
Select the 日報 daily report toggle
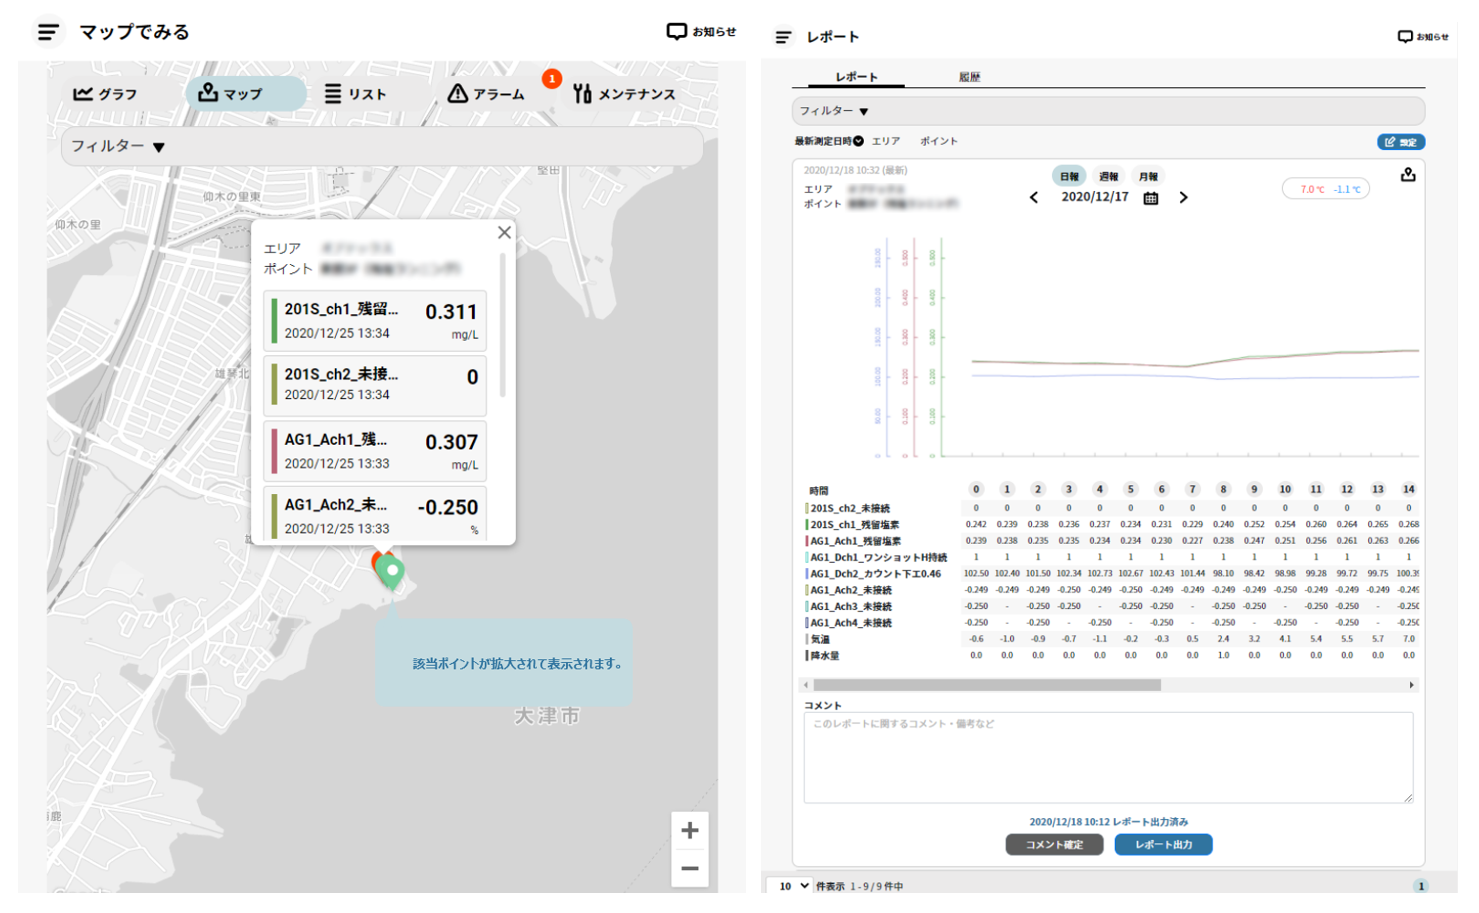coord(1069,176)
